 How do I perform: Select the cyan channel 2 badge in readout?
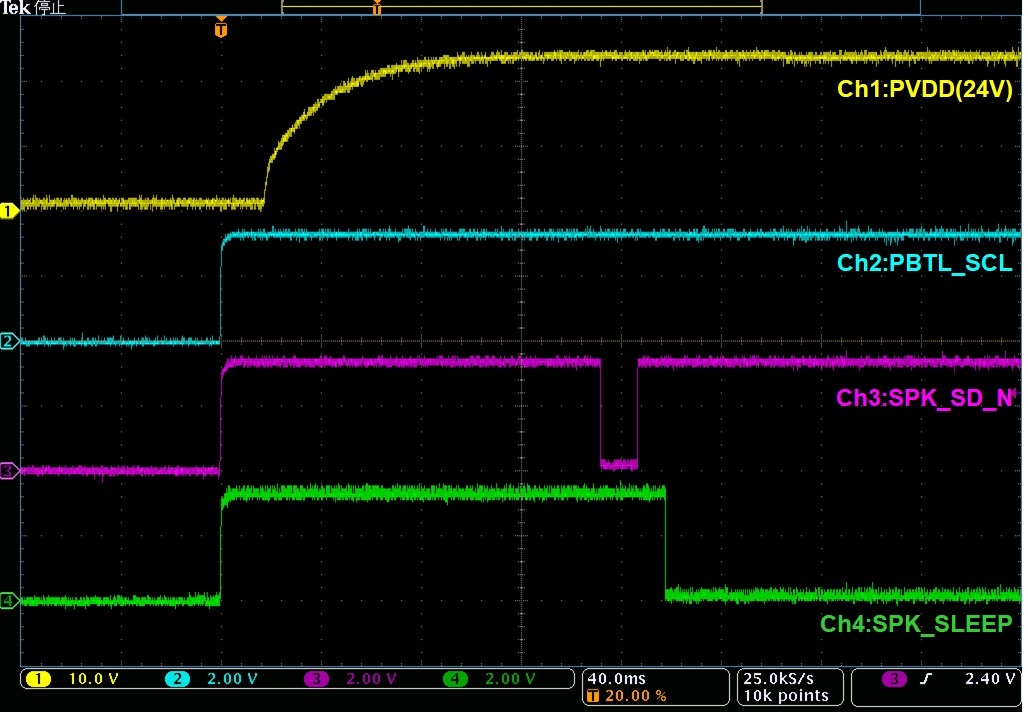point(178,679)
